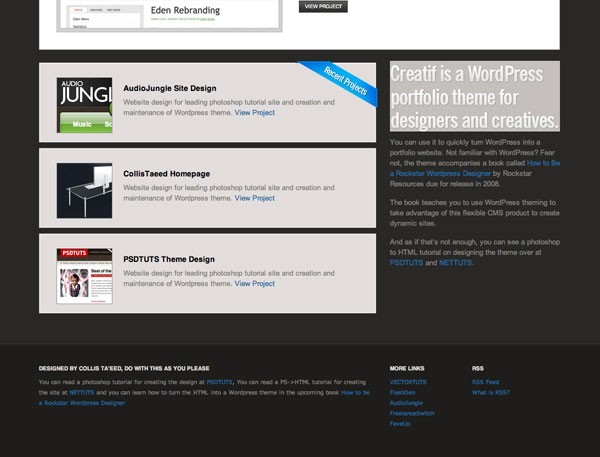Click the Eden Rebranding title text
Viewport: 600px width, 457px height.
[x=185, y=10]
